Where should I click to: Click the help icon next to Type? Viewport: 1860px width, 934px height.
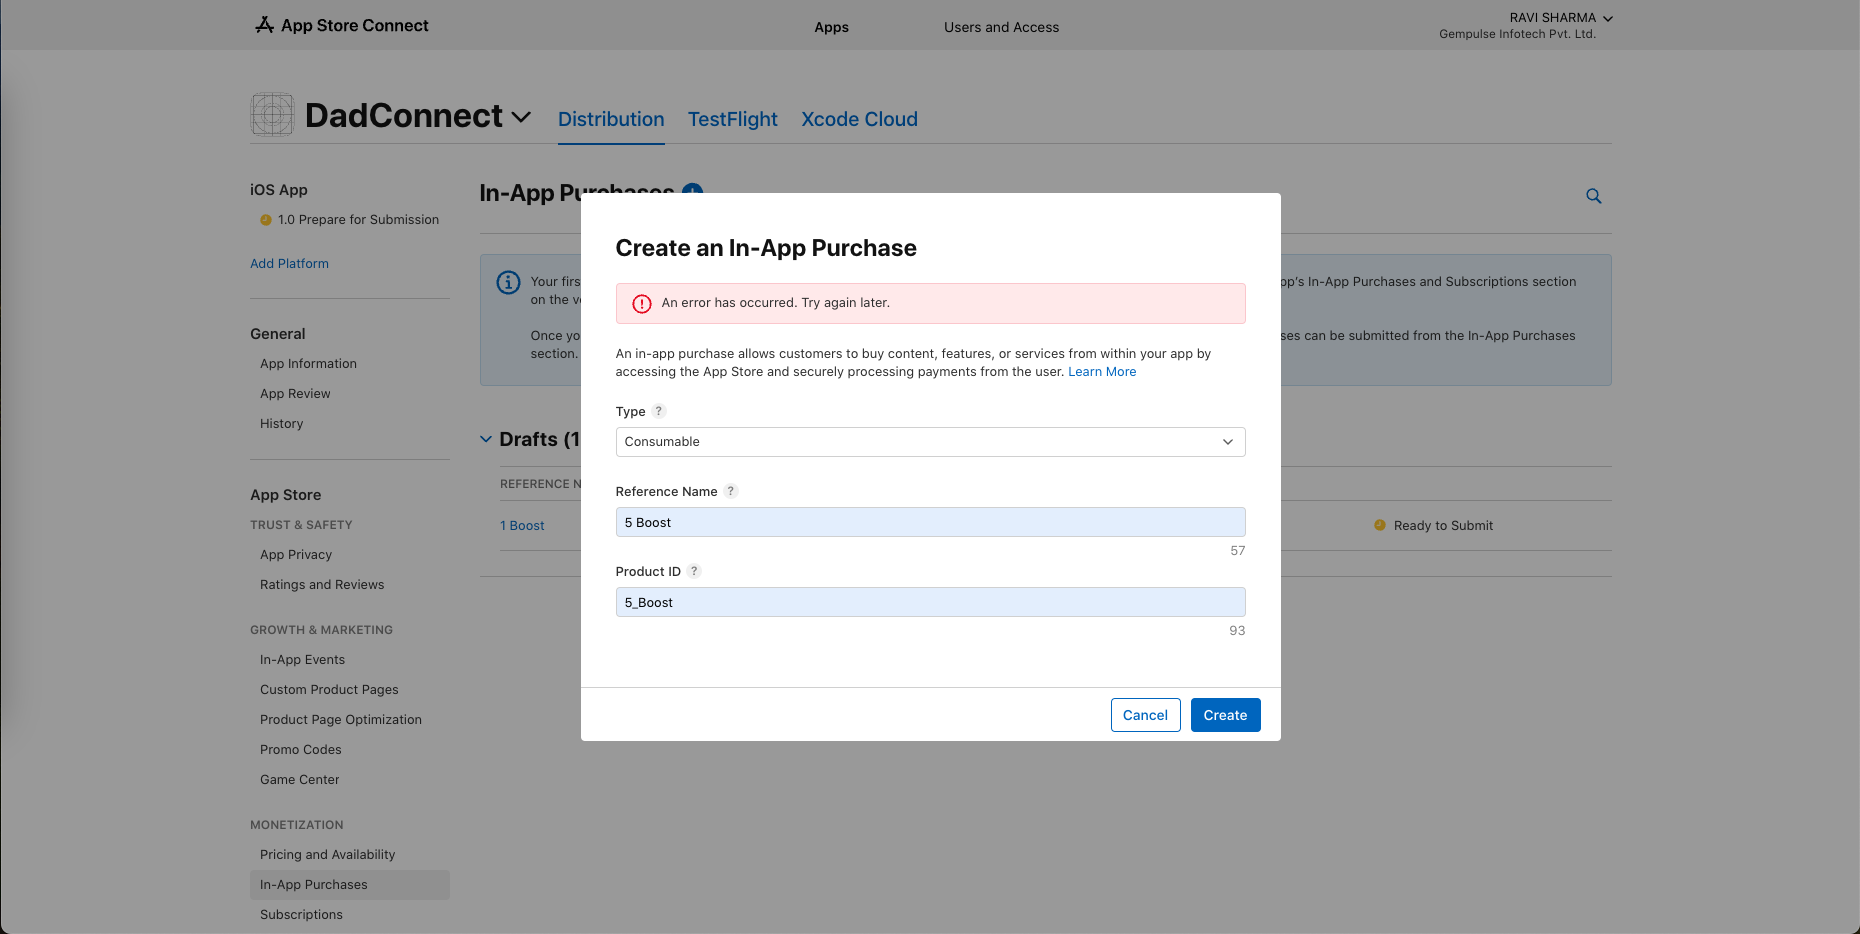[659, 411]
